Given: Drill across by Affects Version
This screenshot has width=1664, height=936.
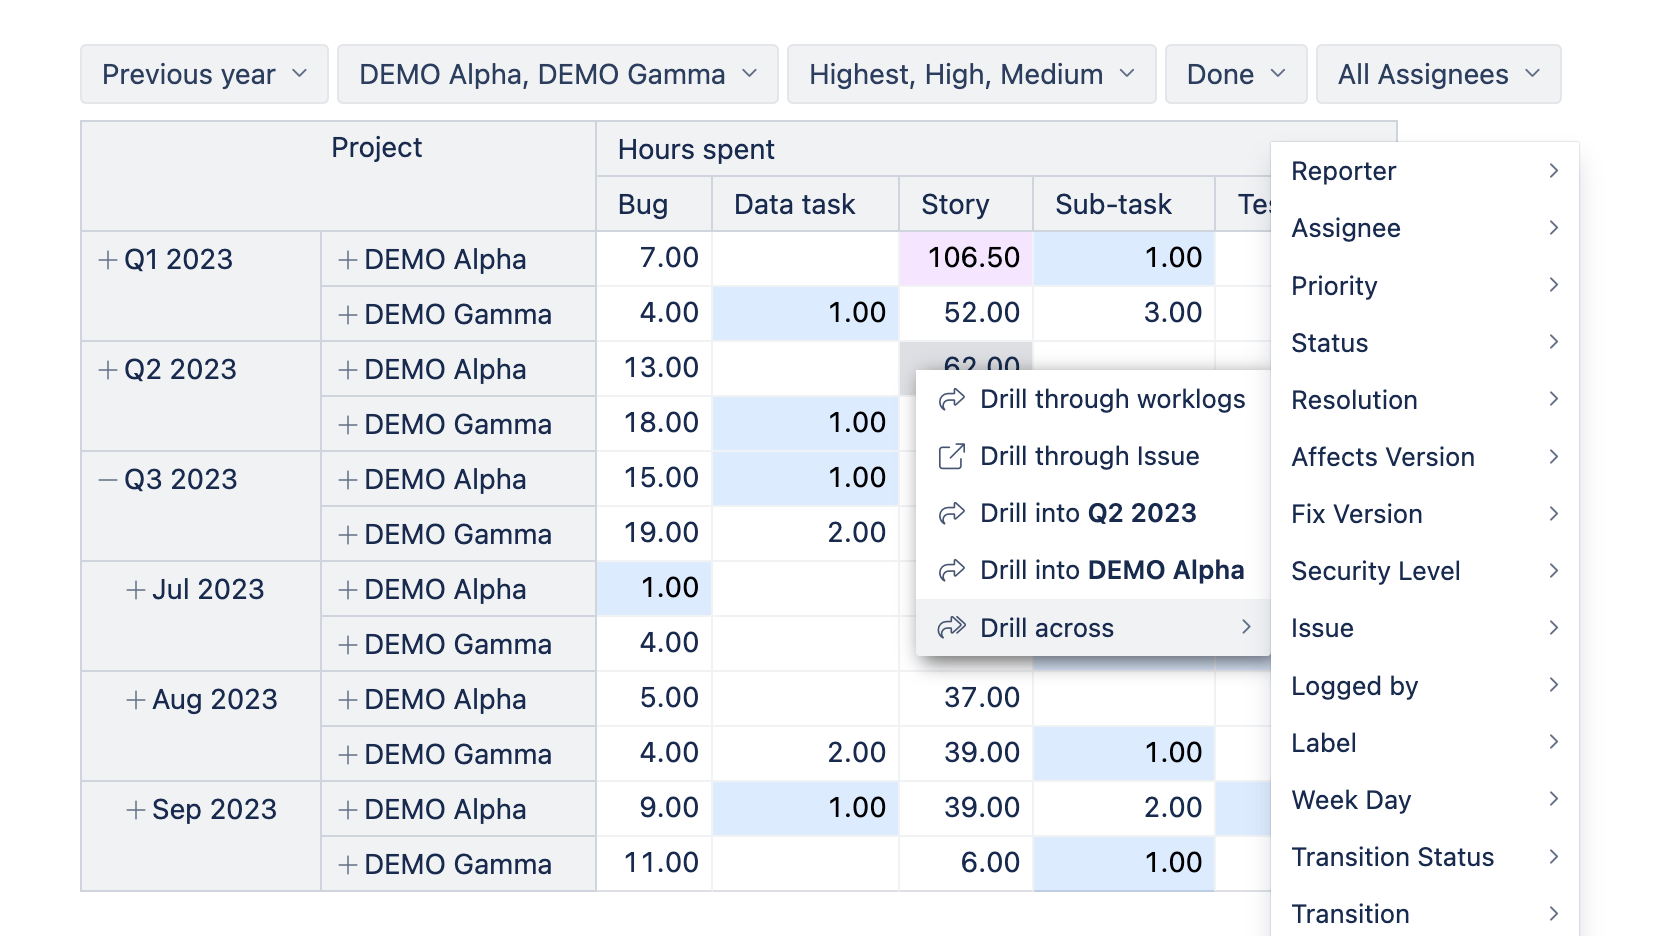Looking at the screenshot, I should 1425,457.
